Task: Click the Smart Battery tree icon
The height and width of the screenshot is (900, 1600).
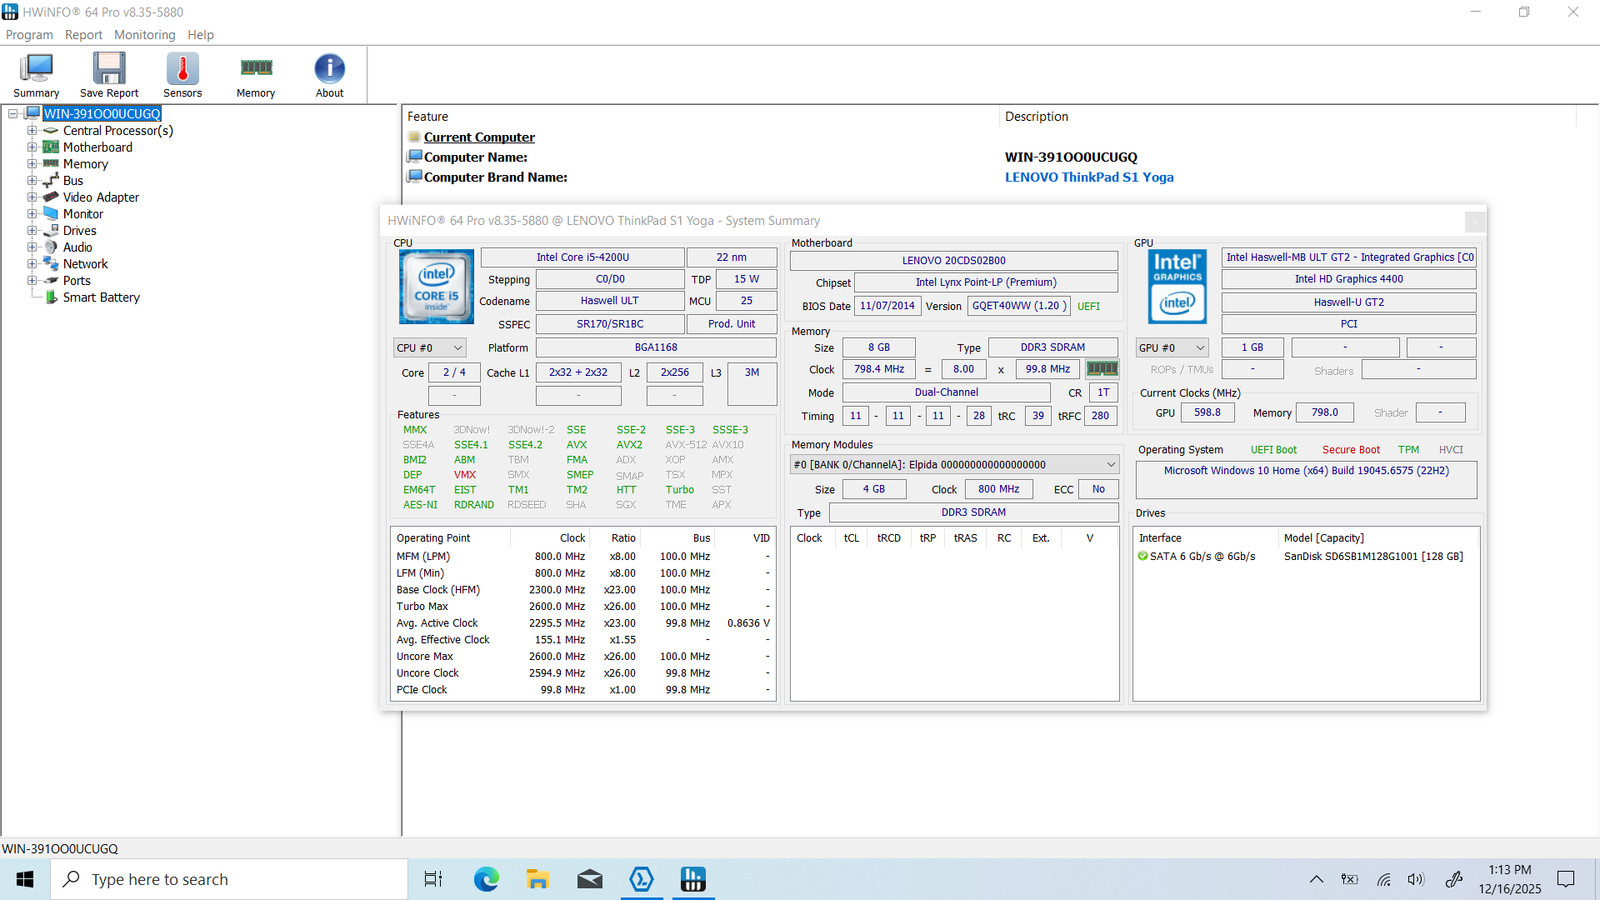Action: [52, 297]
